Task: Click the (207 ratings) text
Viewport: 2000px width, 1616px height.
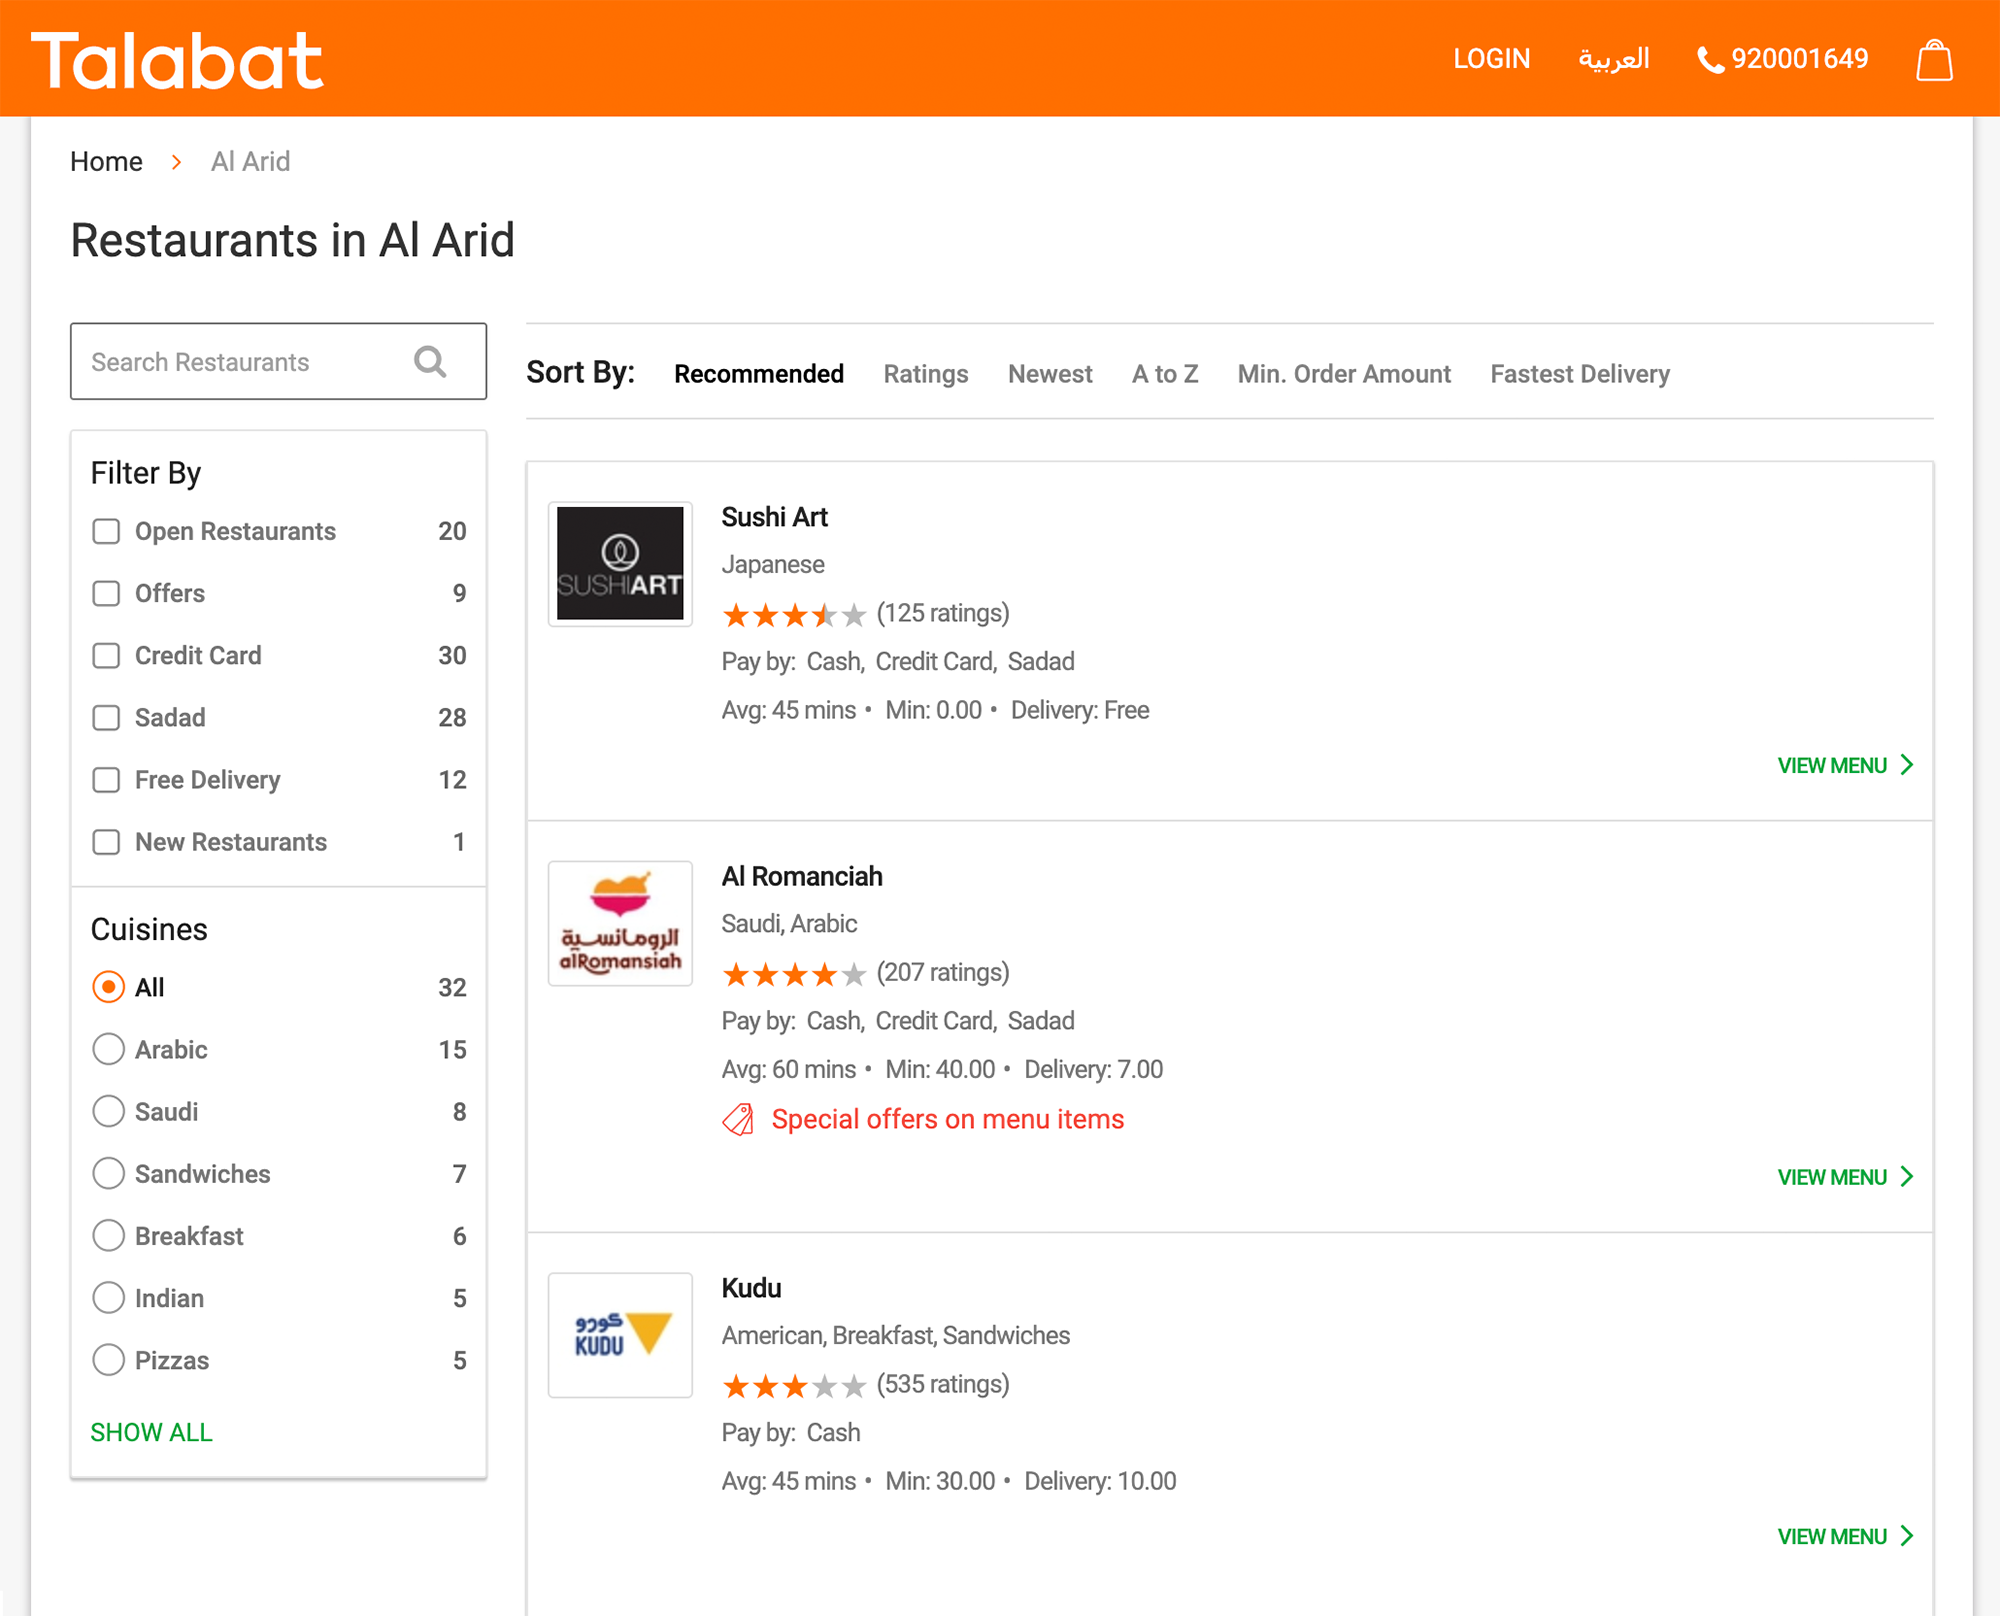Action: pyautogui.click(x=943, y=972)
